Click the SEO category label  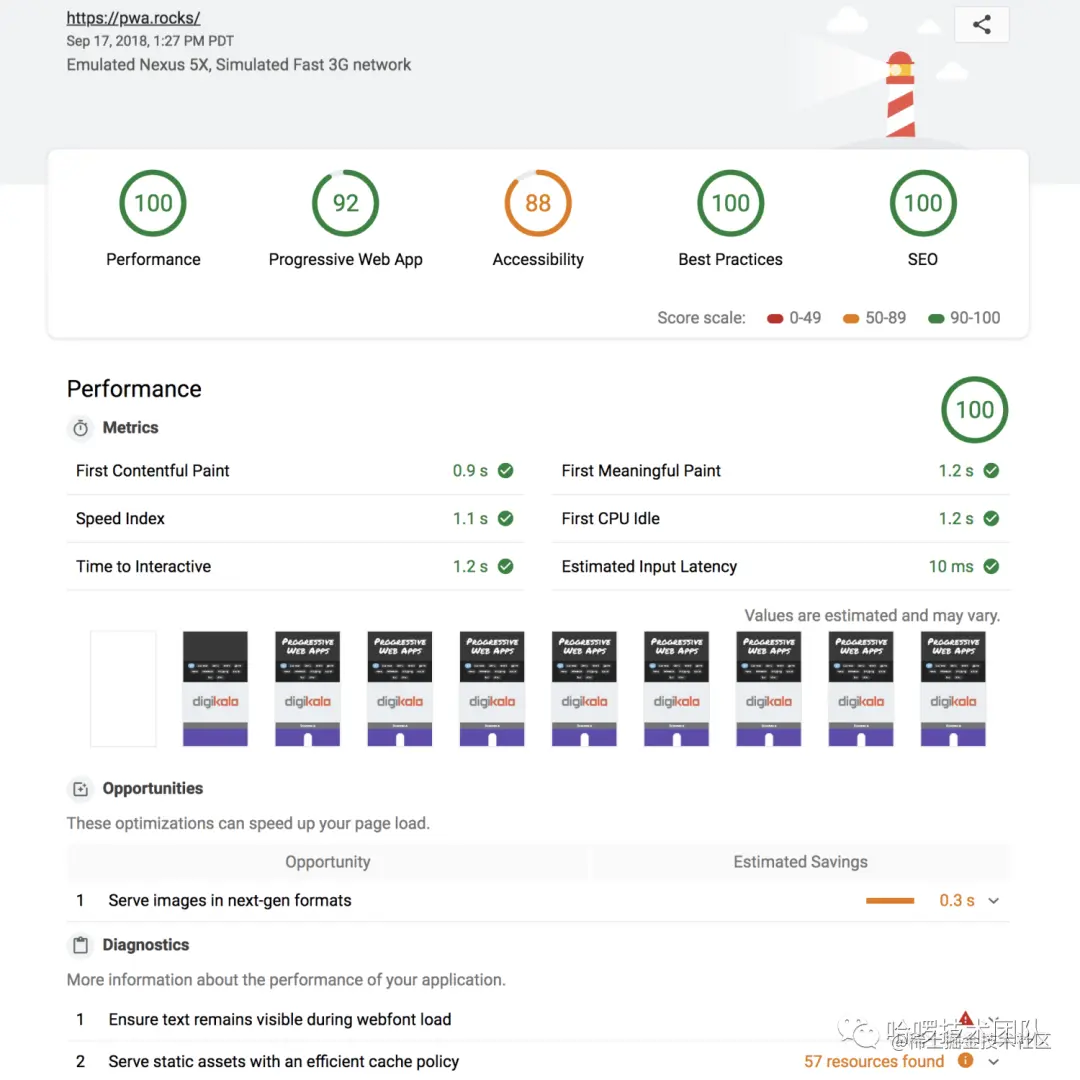[x=923, y=260]
